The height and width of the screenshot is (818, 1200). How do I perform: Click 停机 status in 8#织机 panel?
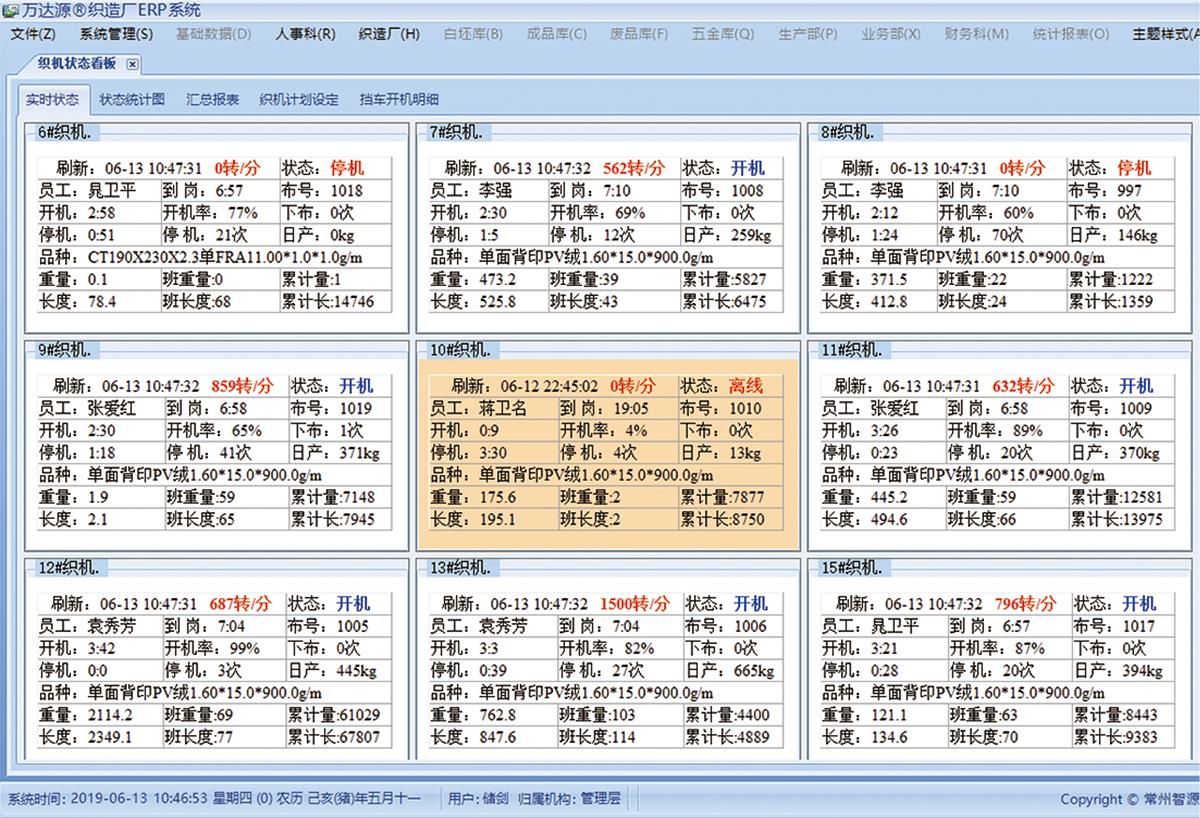[1134, 168]
